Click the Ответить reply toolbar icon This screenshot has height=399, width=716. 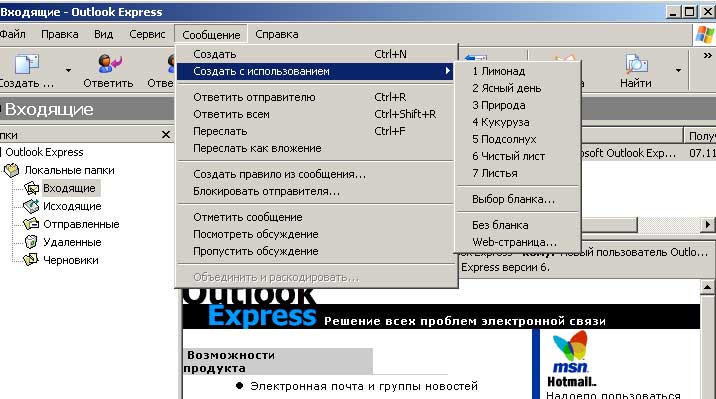pyautogui.click(x=109, y=63)
